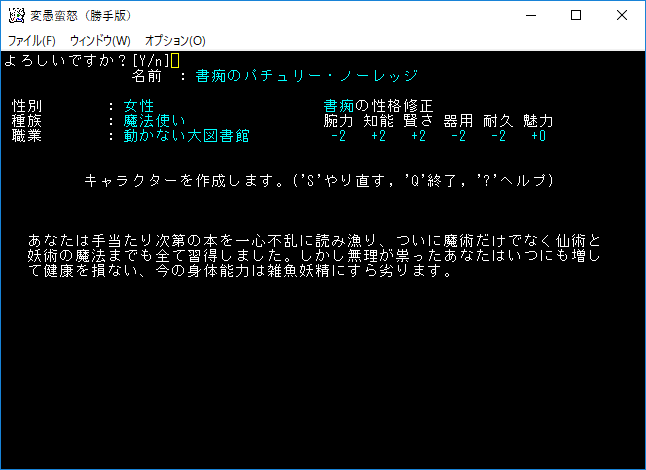Click the yellow cursor after the [Y/n] prompt
The image size is (646, 470).
[176, 61]
